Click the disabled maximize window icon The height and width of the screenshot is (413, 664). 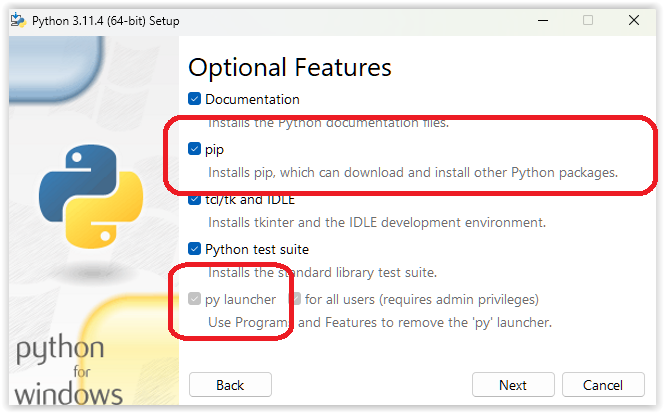(588, 20)
